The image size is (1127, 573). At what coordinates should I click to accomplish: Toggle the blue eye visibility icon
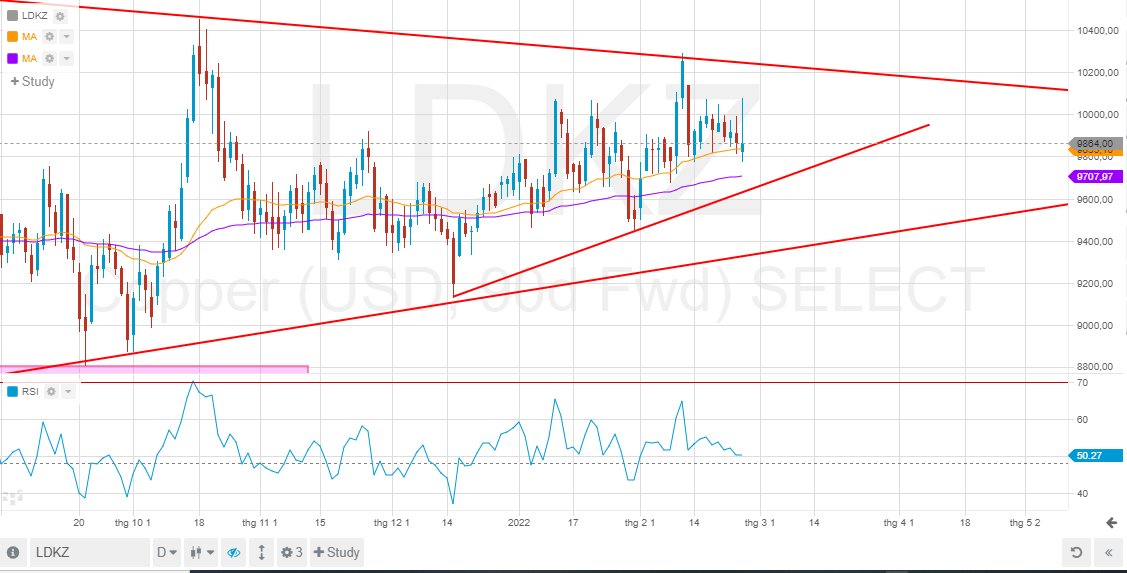(233, 553)
